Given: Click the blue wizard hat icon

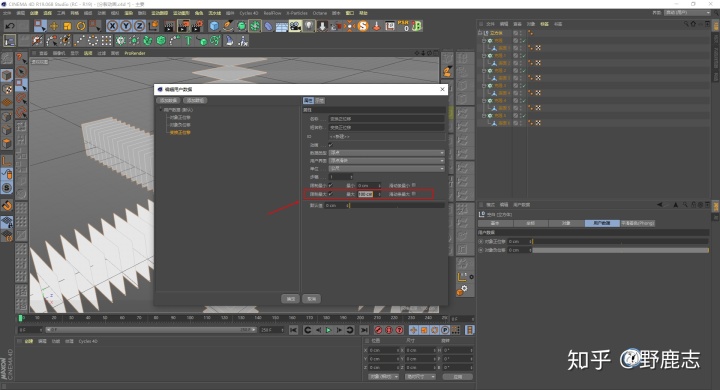Looking at the screenshot, I should point(229,41).
